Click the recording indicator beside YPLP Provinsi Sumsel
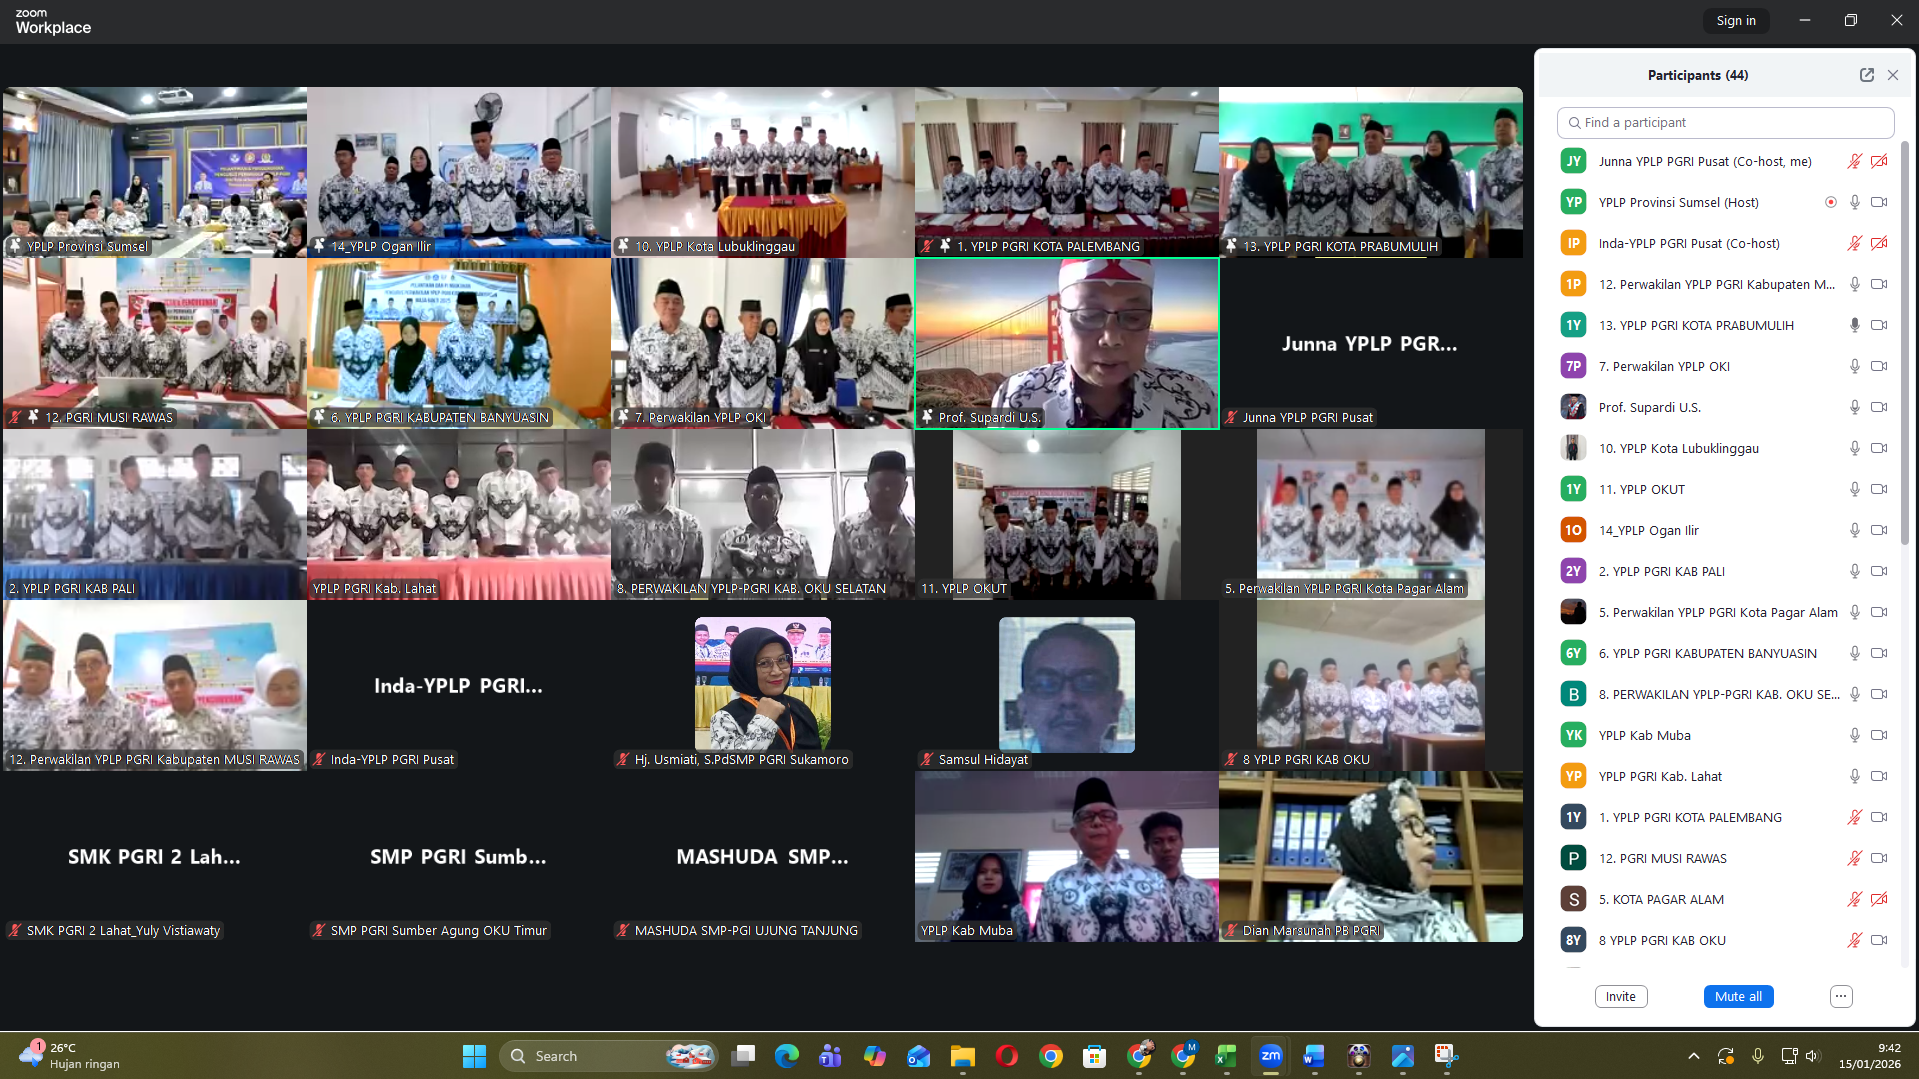This screenshot has height=1079, width=1919. [x=1830, y=203]
